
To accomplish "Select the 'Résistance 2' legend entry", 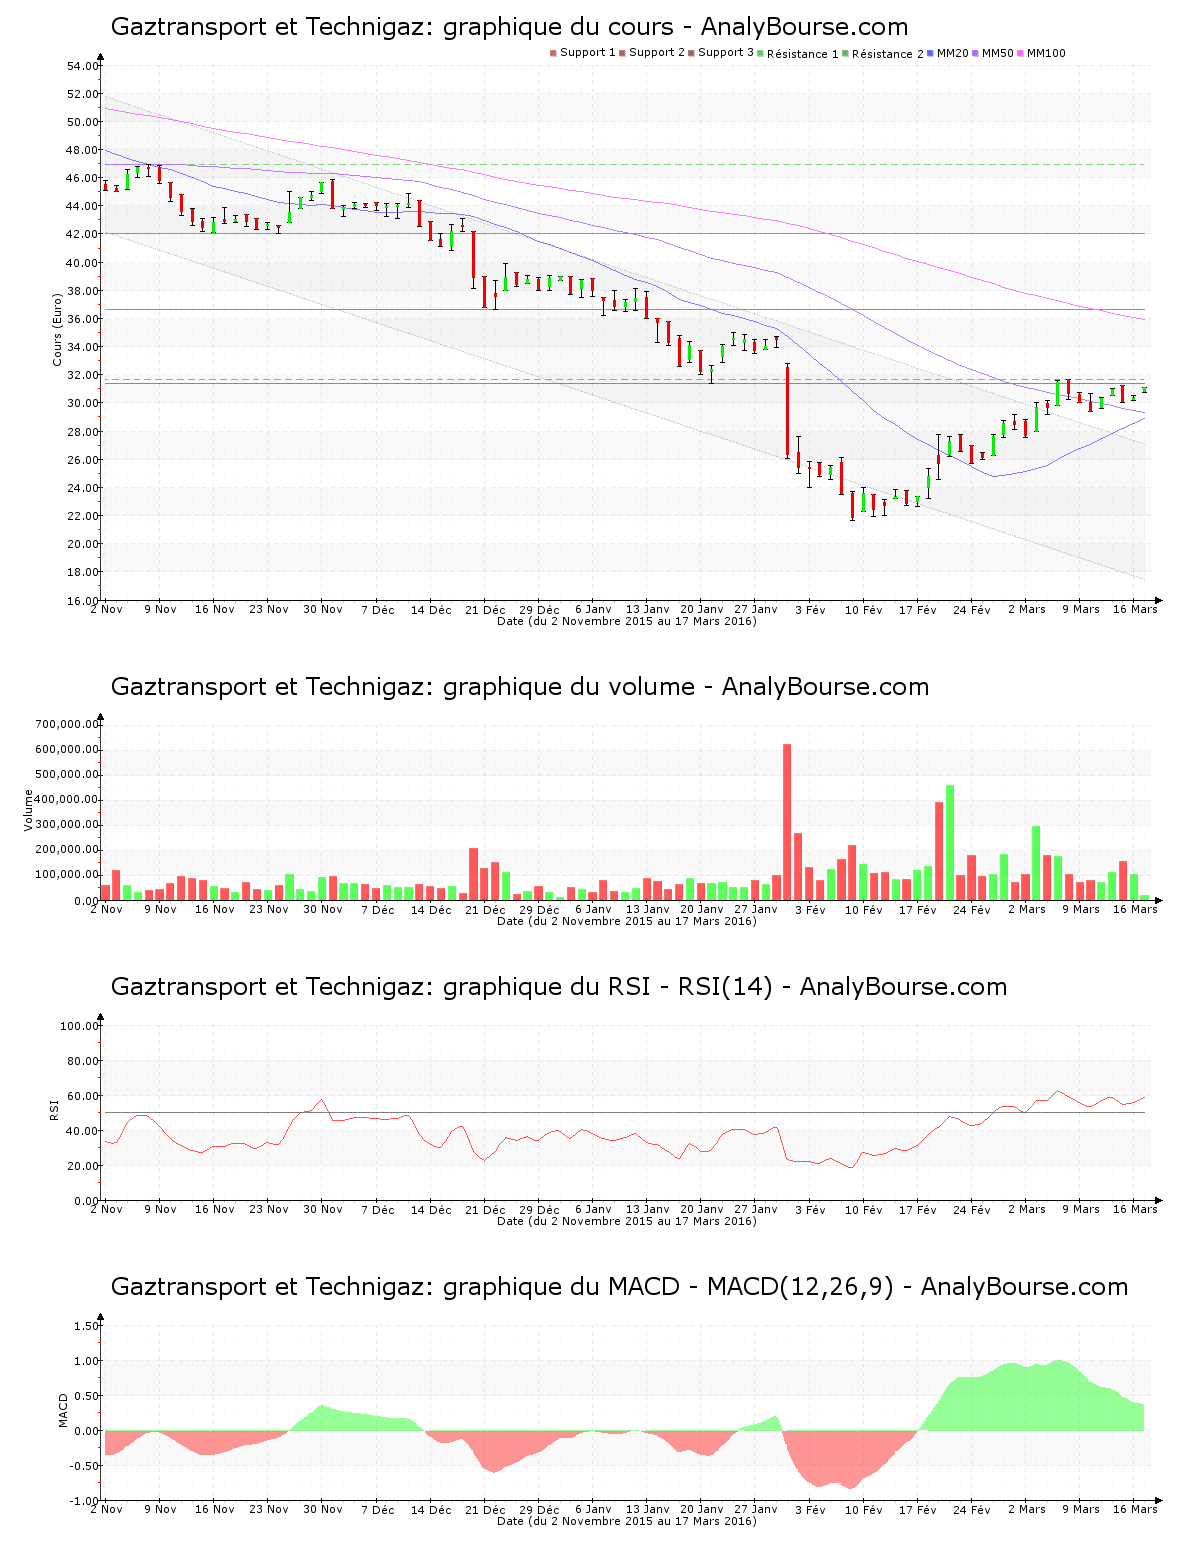I will click(x=883, y=53).
